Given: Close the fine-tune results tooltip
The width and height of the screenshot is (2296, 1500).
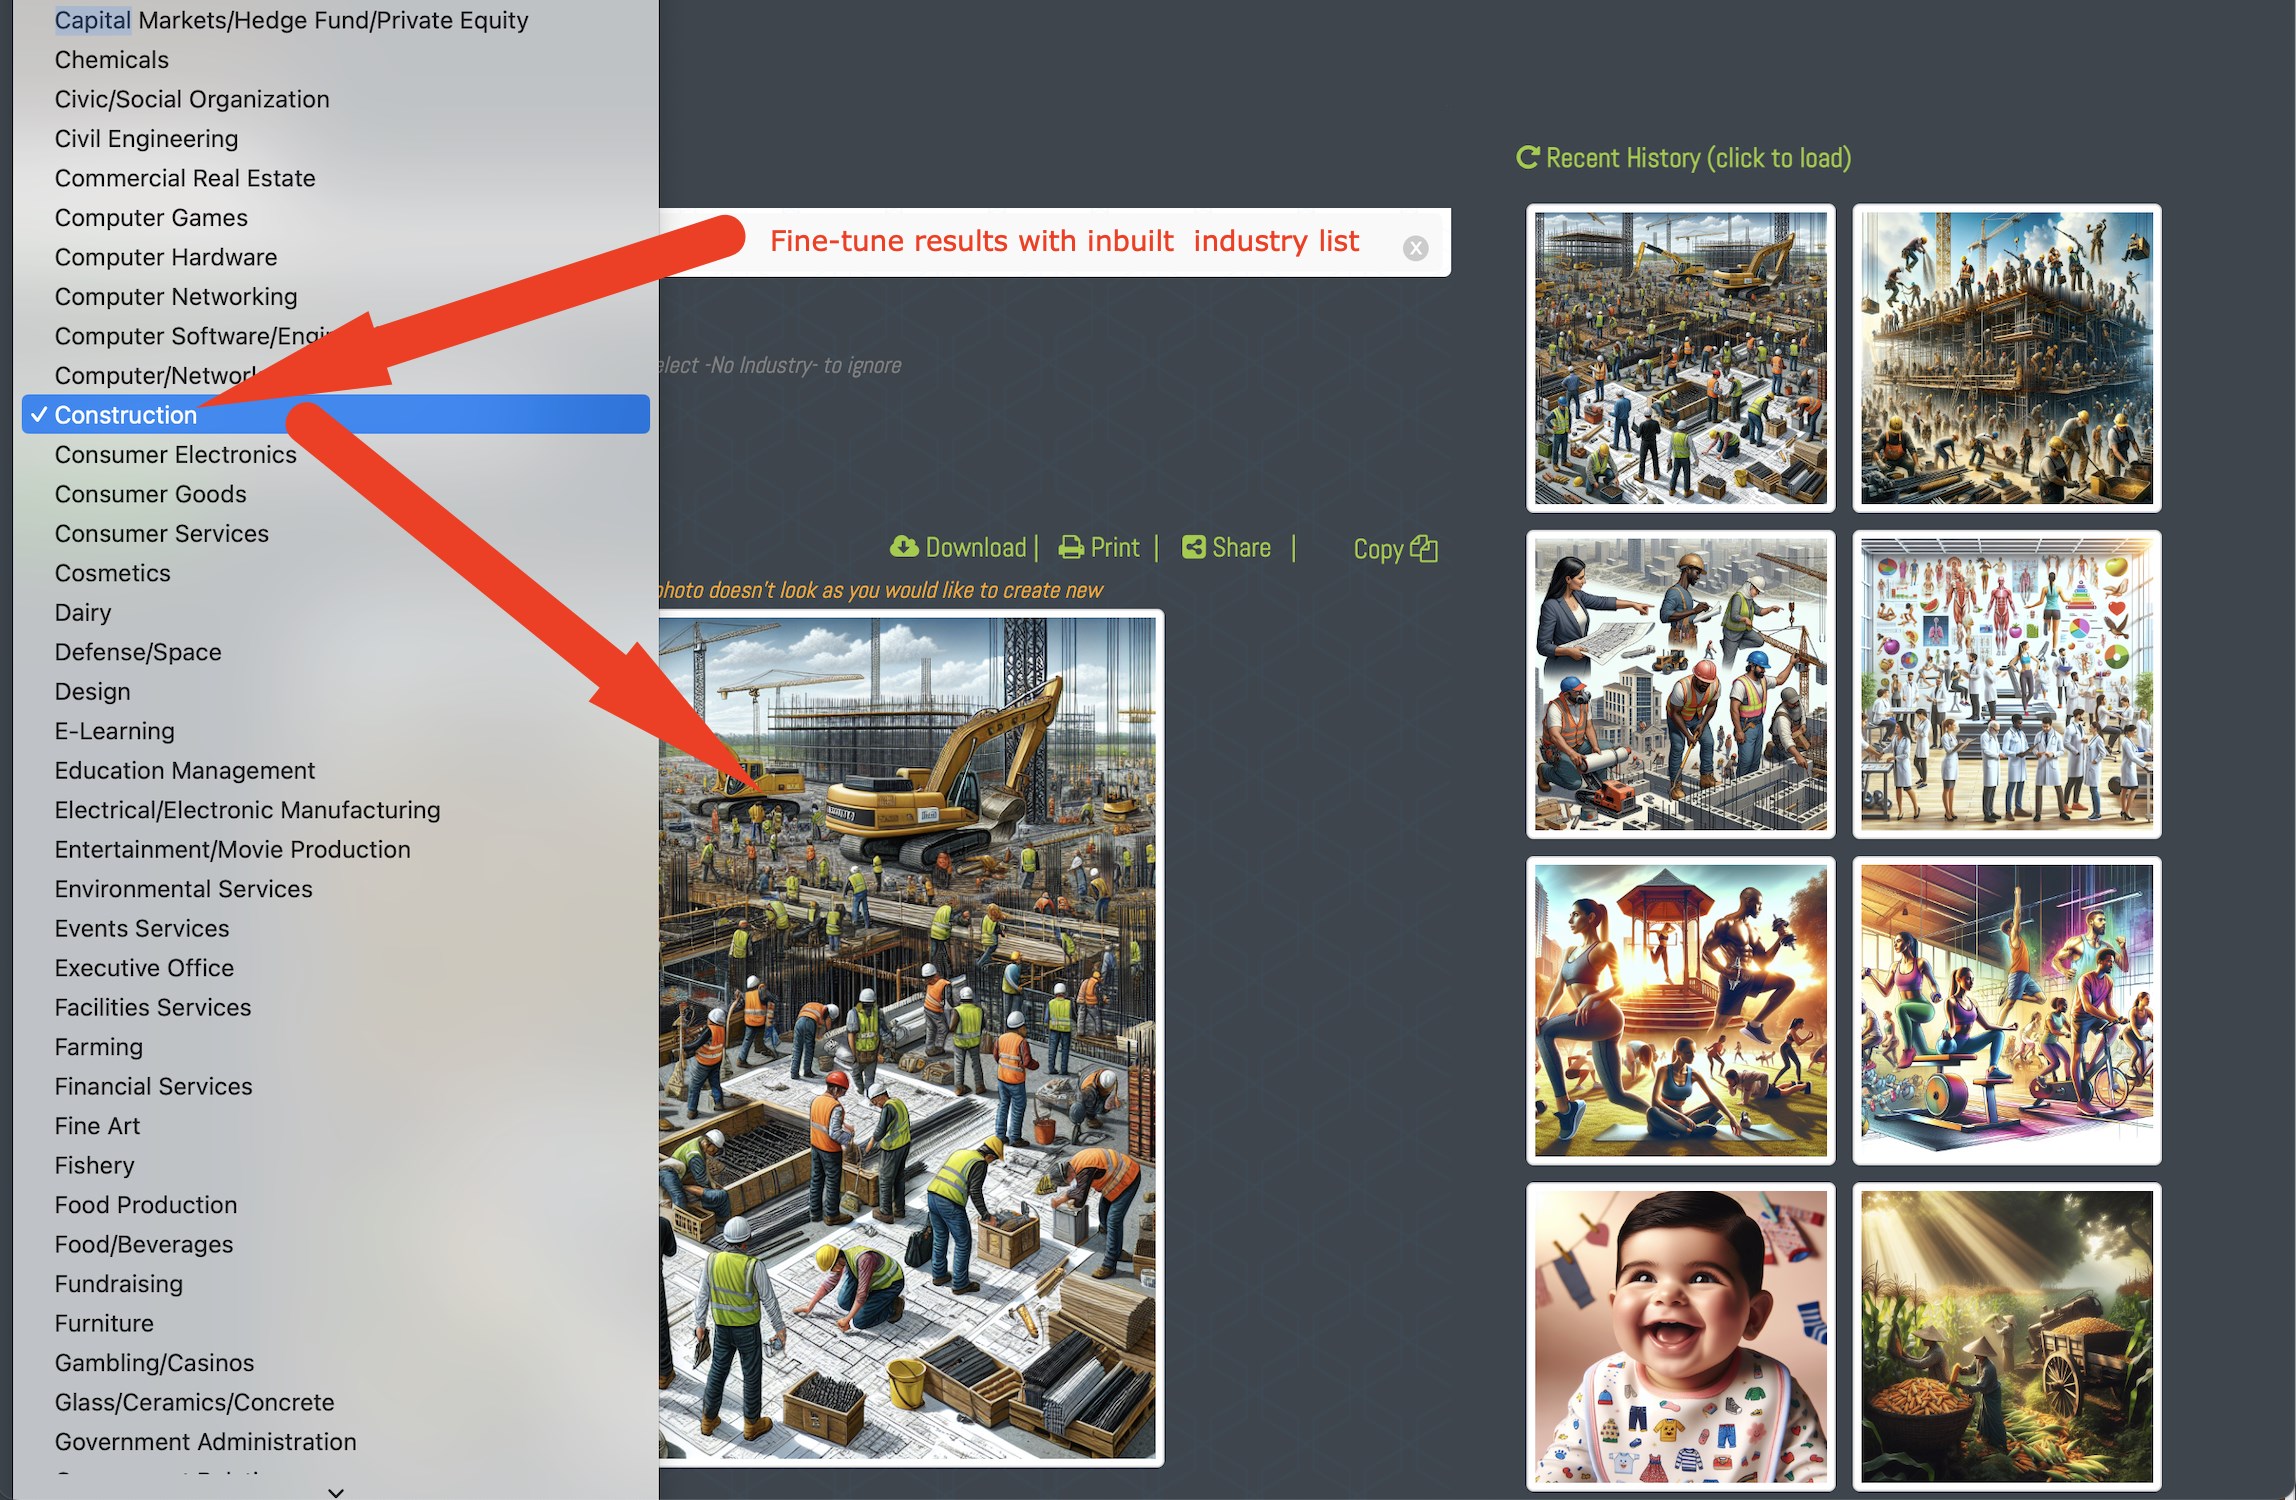Looking at the screenshot, I should coord(1415,248).
